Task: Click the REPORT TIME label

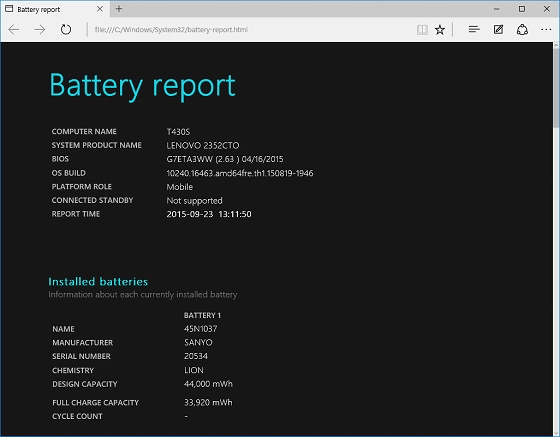Action: pos(76,214)
